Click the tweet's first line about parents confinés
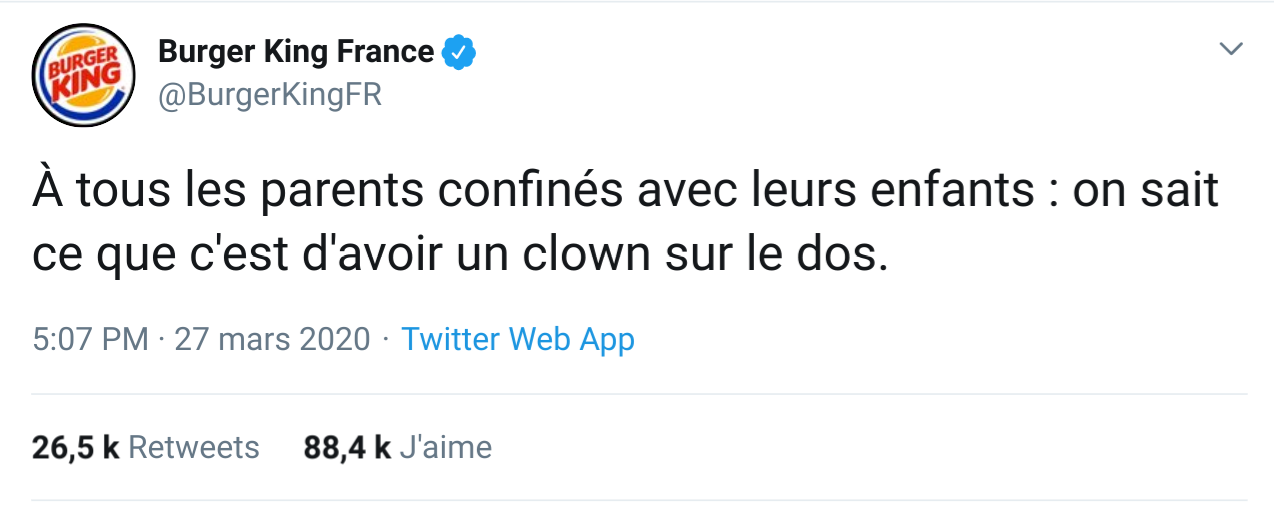 pos(625,190)
